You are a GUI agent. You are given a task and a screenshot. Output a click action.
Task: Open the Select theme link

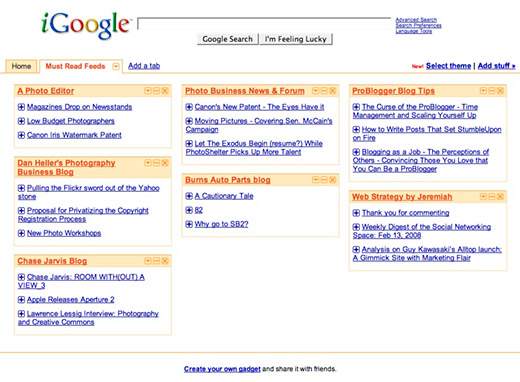448,66
